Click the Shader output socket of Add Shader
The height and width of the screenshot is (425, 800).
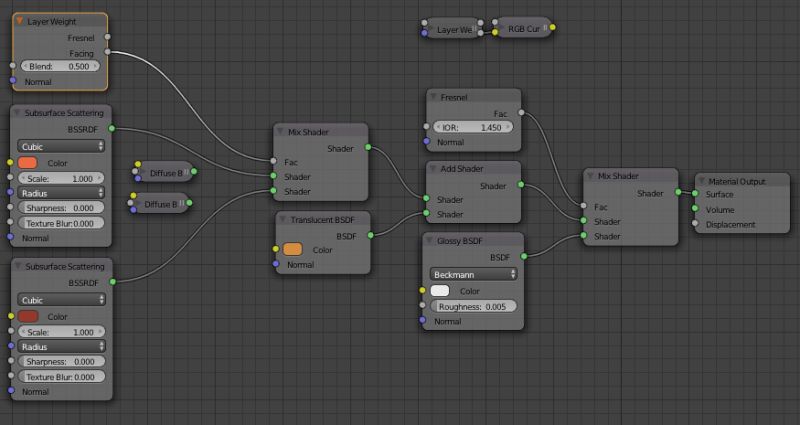click(521, 184)
